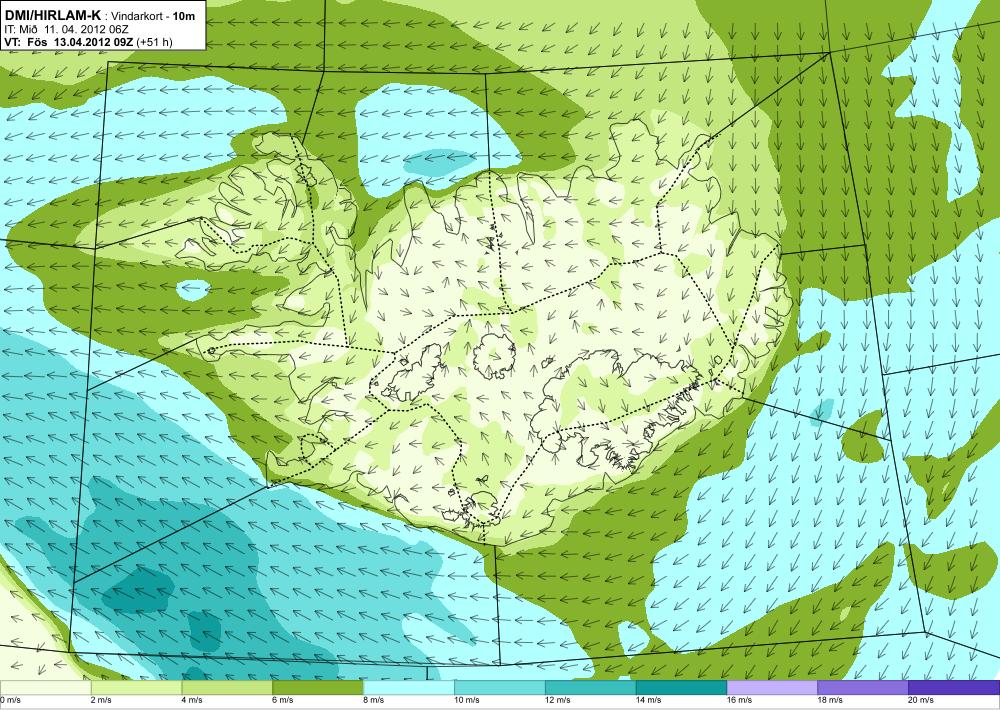Click the '6 m/s' legend label
This screenshot has height=710, width=1000.
pos(284,700)
